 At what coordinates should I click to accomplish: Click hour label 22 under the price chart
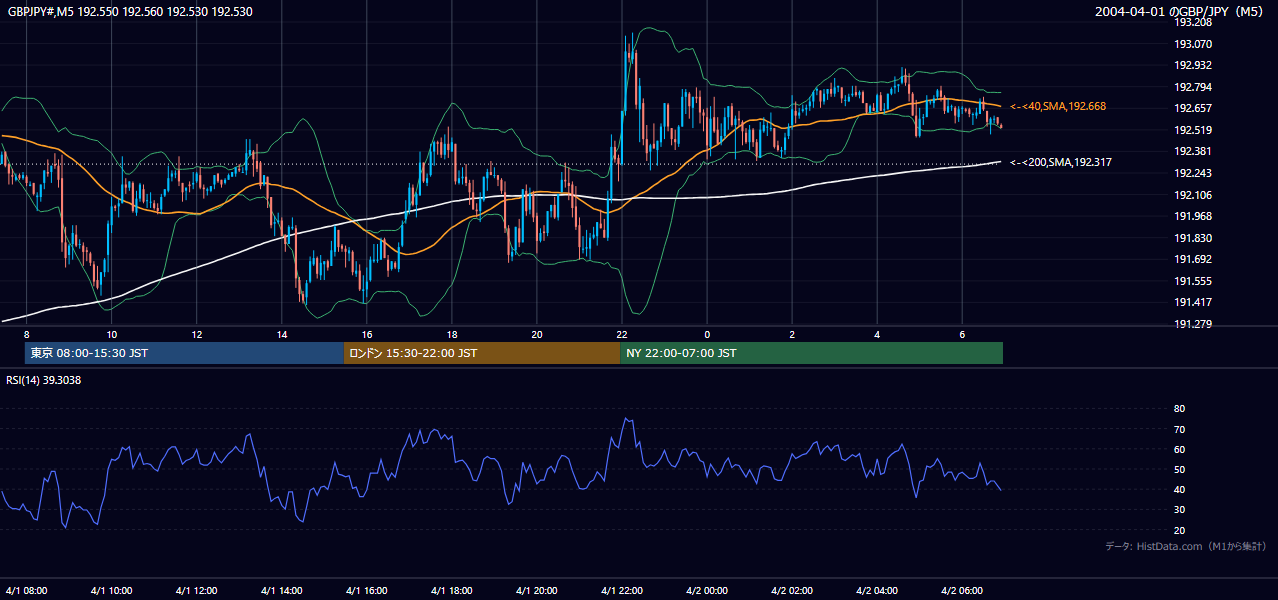click(622, 334)
